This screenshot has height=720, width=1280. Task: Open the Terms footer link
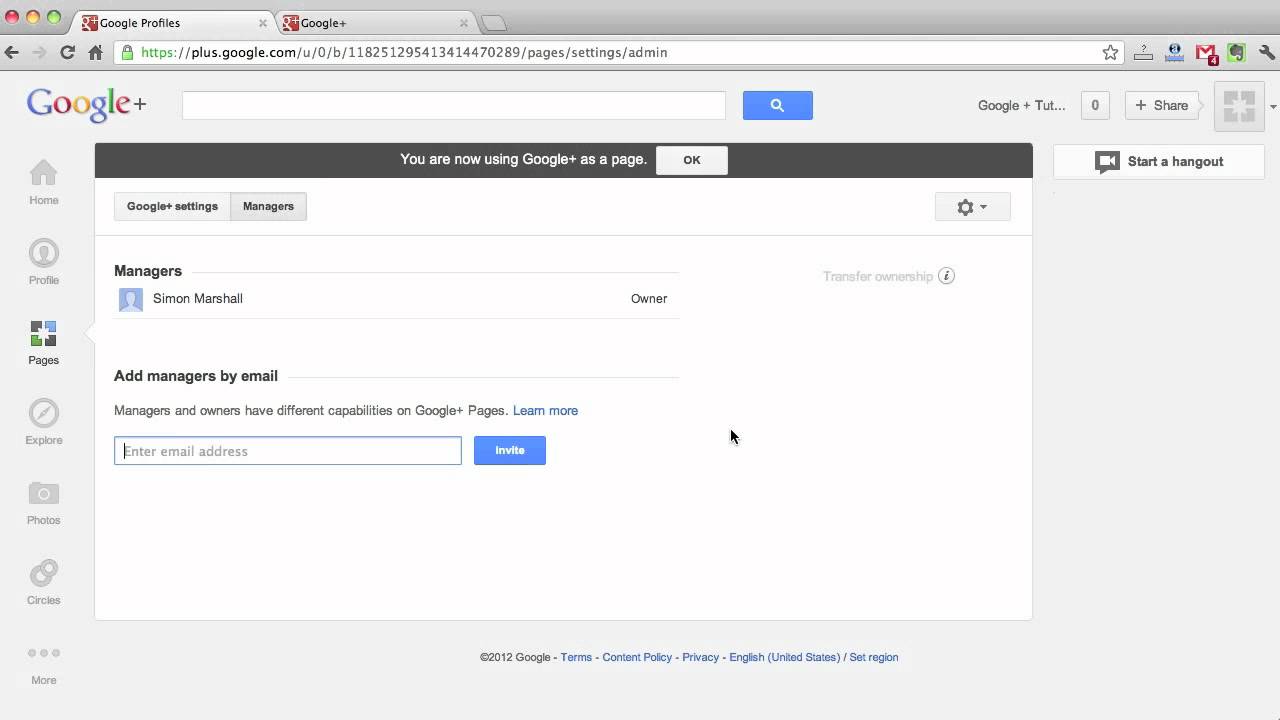click(x=576, y=657)
